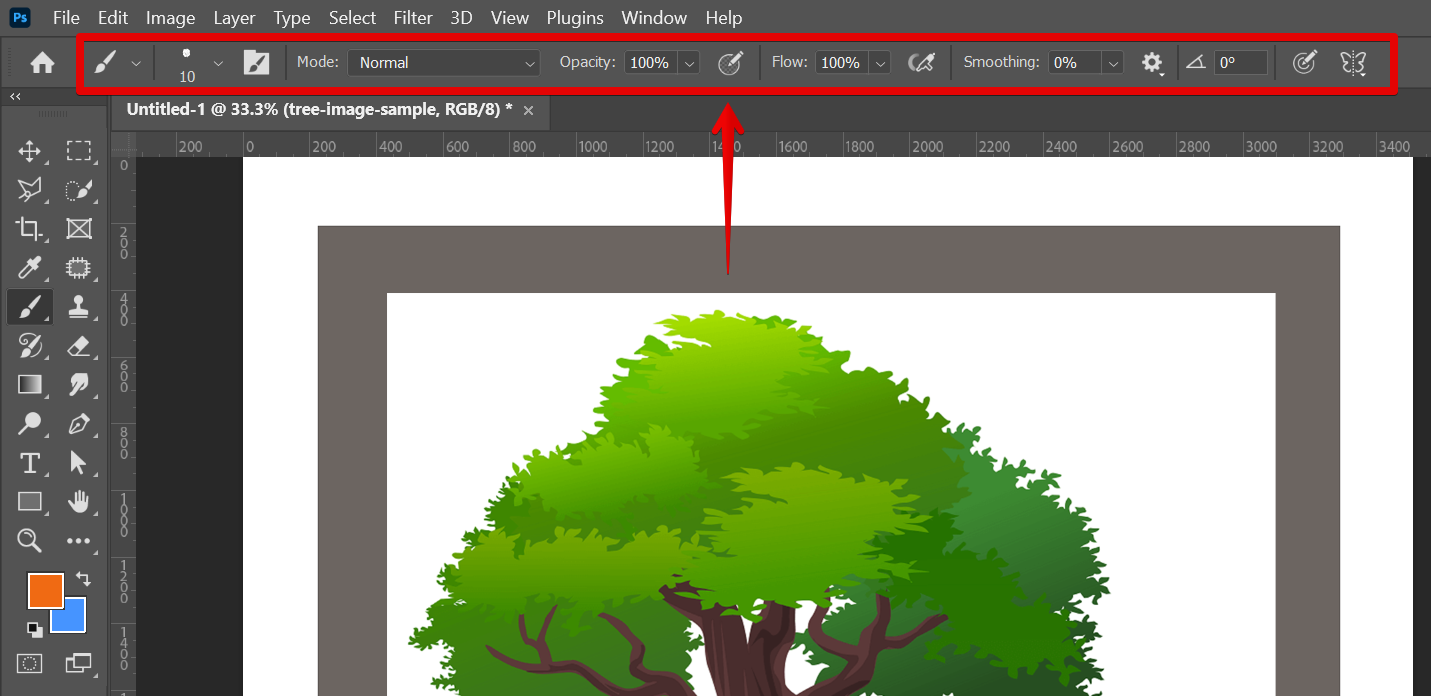Select the Move tool
This screenshot has width=1431, height=696.
[x=30, y=151]
